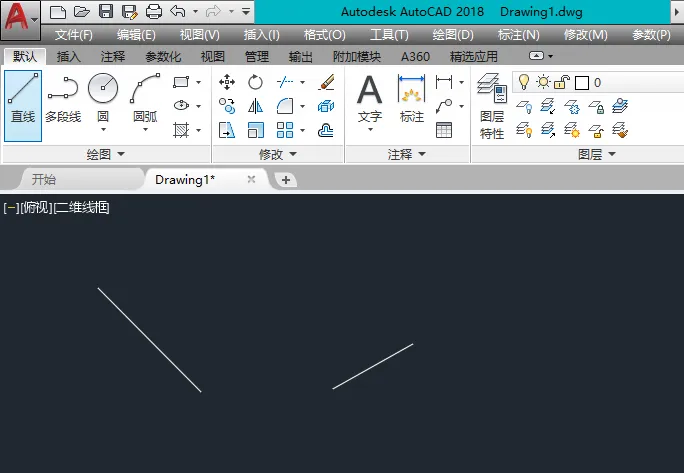Screen dimensions: 684x473
Task: Unlock layer icon in Layers panel
Action: 596,130
